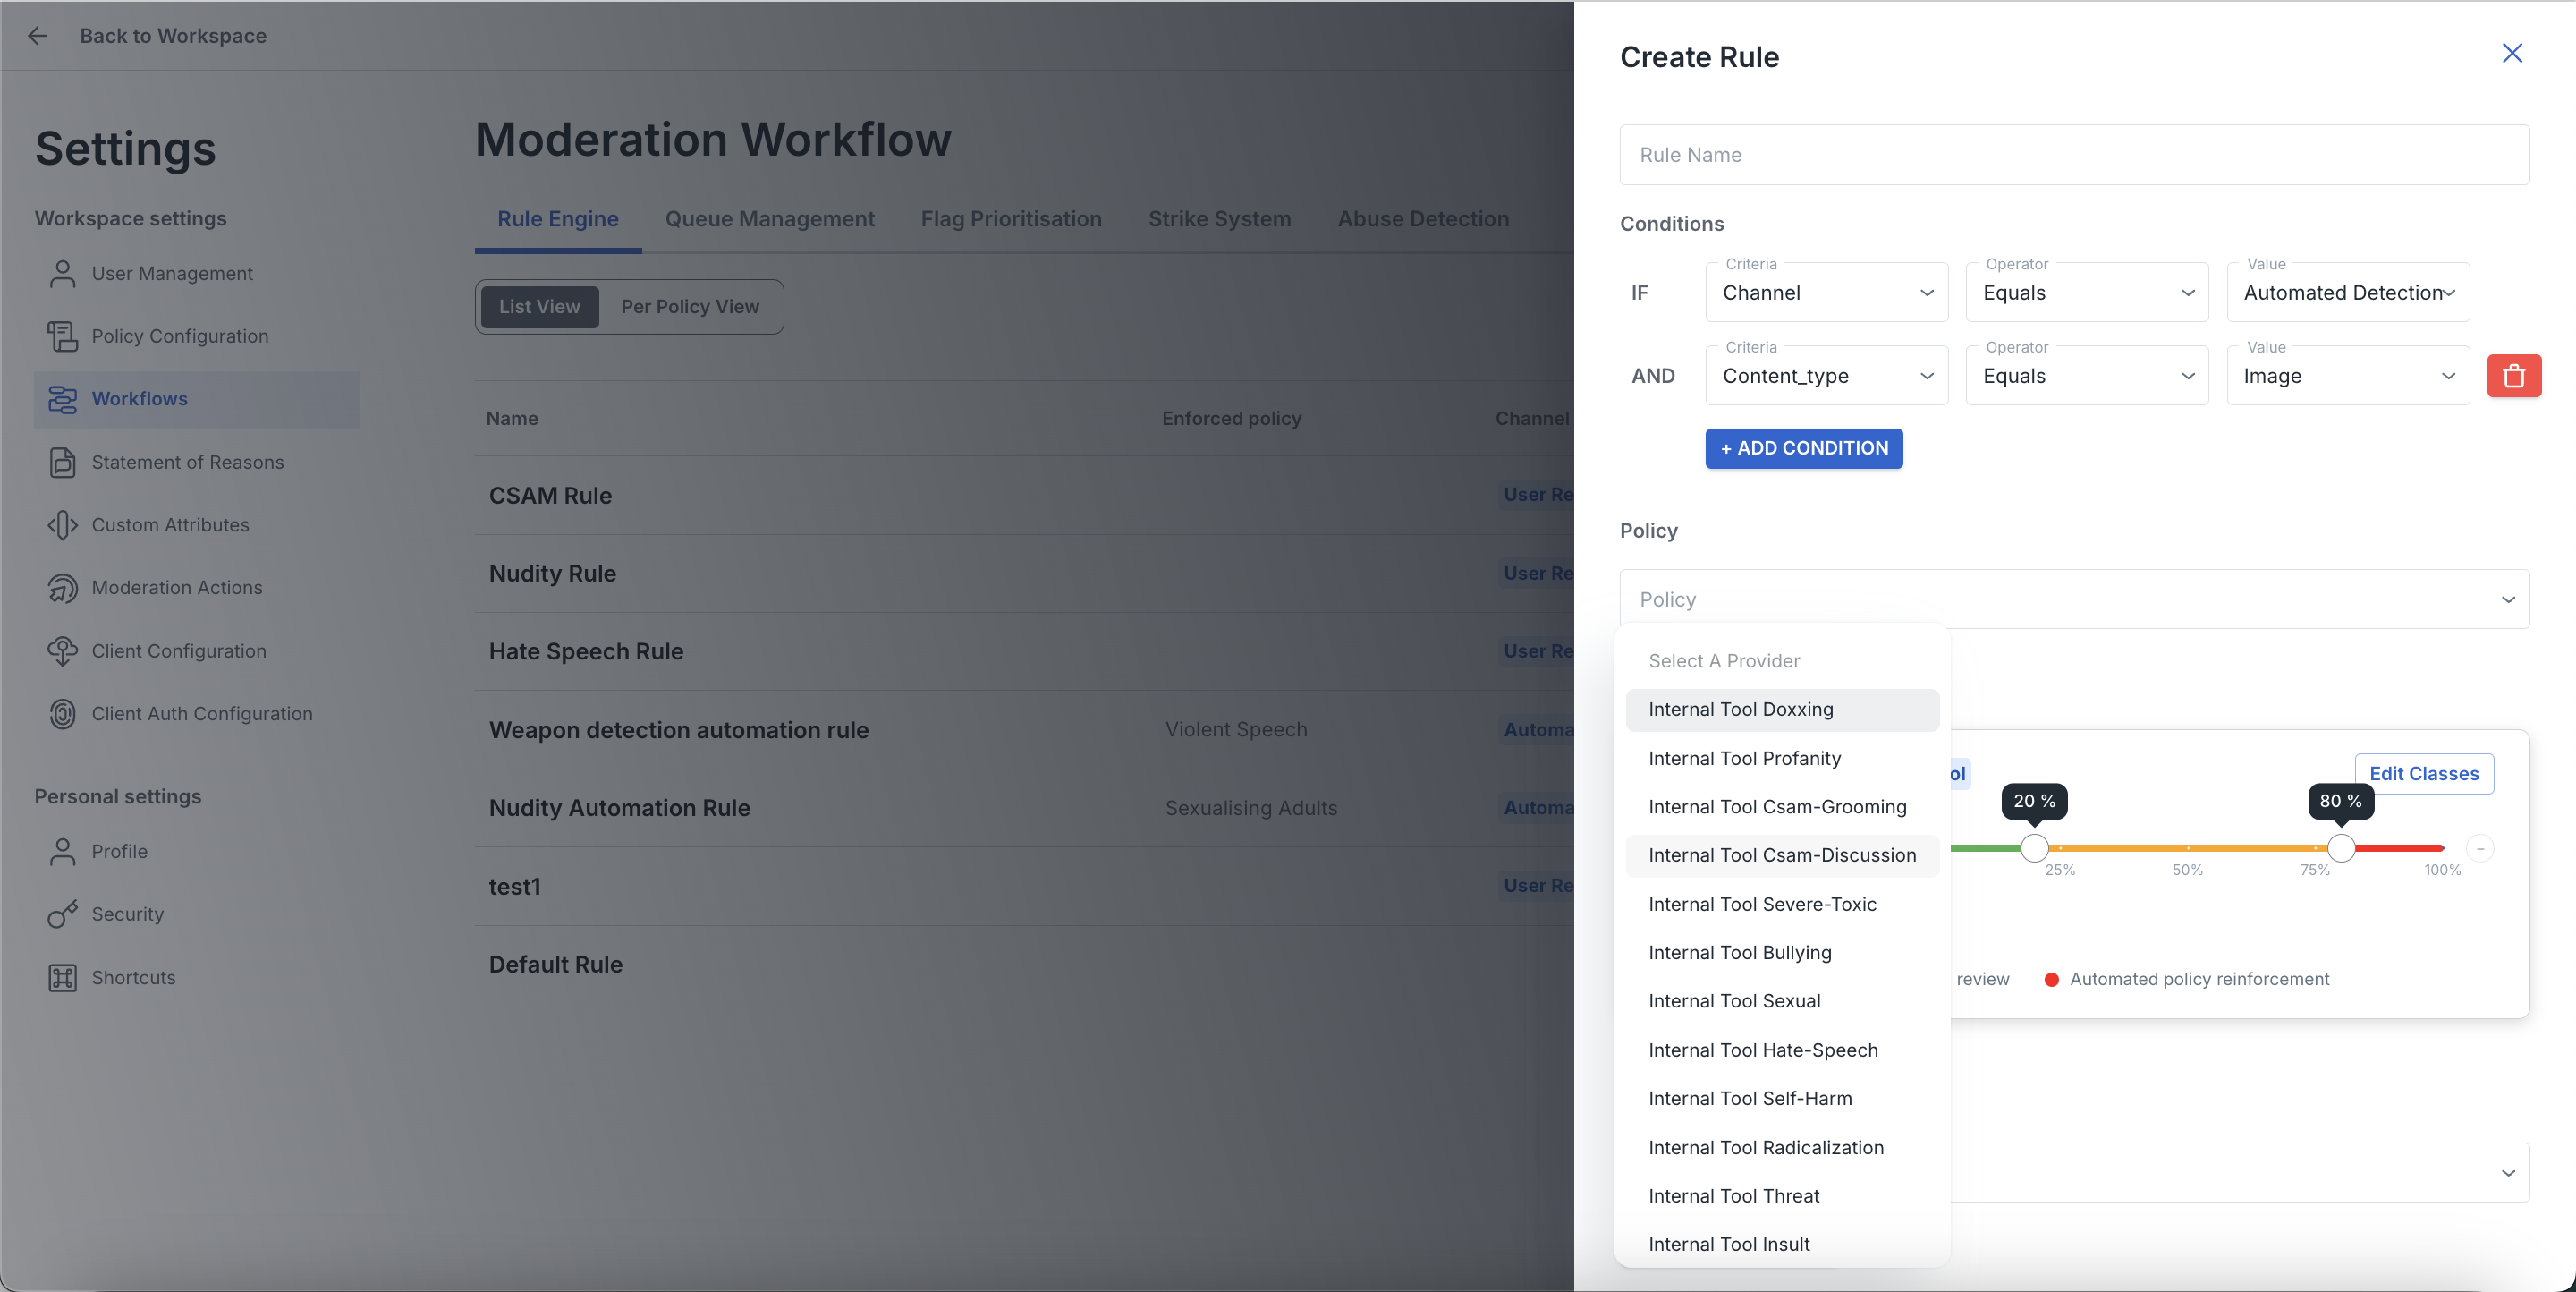Go Back to Workspace
Image resolution: width=2576 pixels, height=1292 pixels.
tap(173, 36)
